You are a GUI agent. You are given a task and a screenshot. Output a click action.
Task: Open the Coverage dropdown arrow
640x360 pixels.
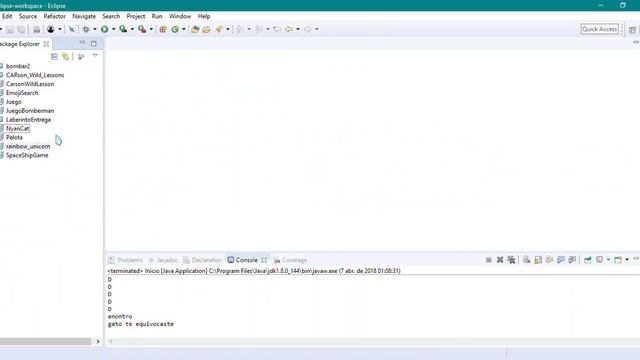(132, 29)
